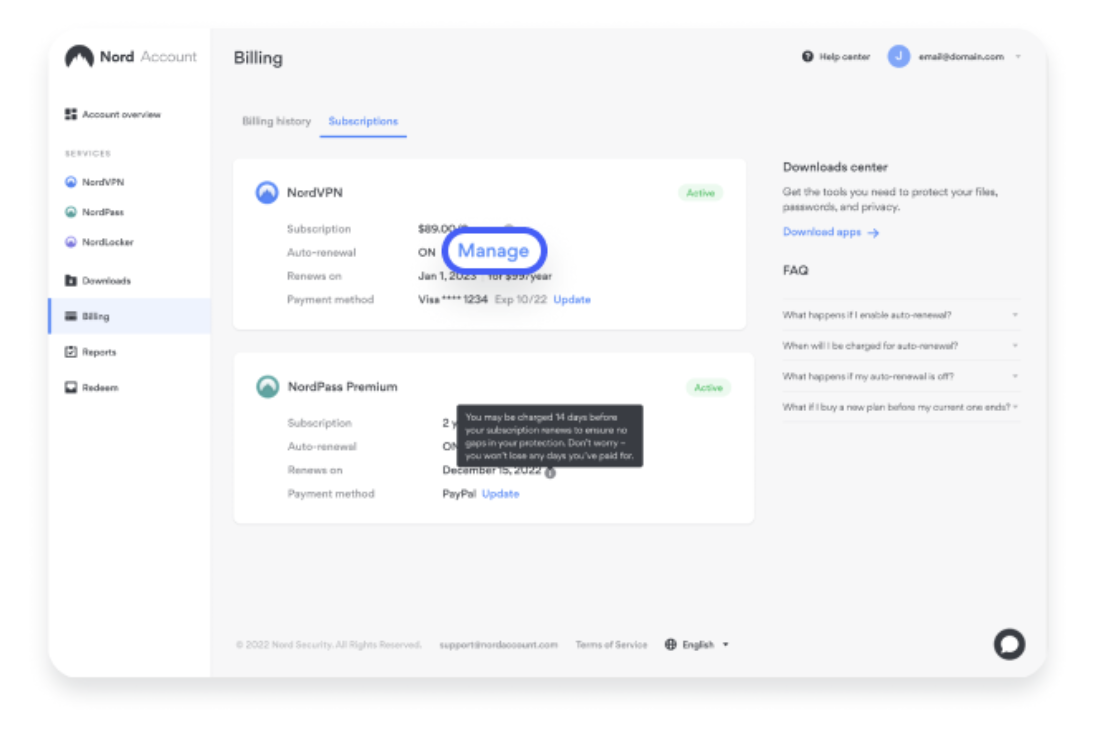Update the PayPal payment method
1118x742 pixels.
[x=501, y=493]
